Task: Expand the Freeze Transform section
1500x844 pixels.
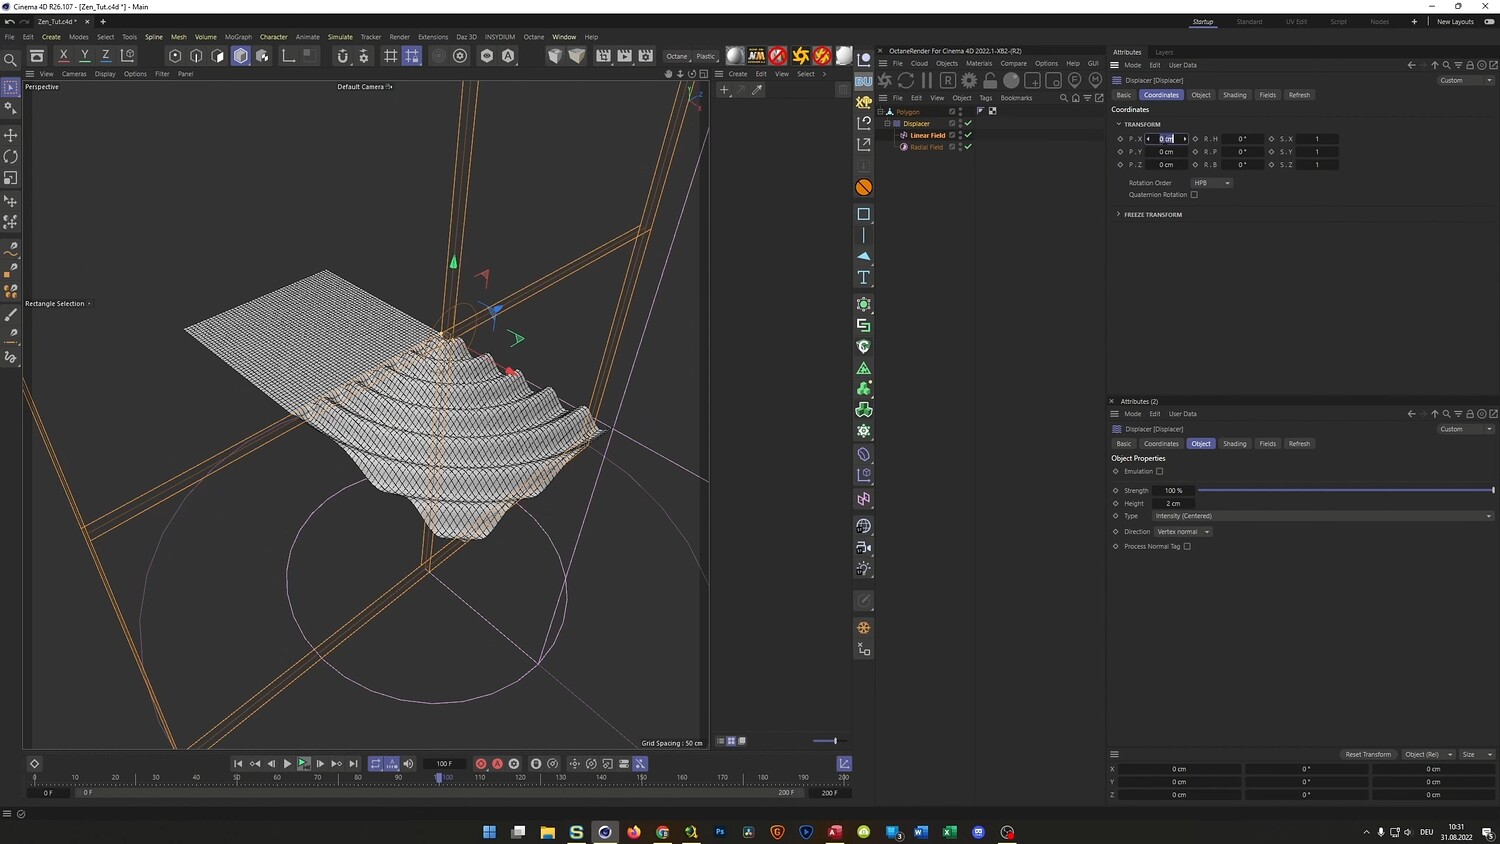Action: 1152,214
